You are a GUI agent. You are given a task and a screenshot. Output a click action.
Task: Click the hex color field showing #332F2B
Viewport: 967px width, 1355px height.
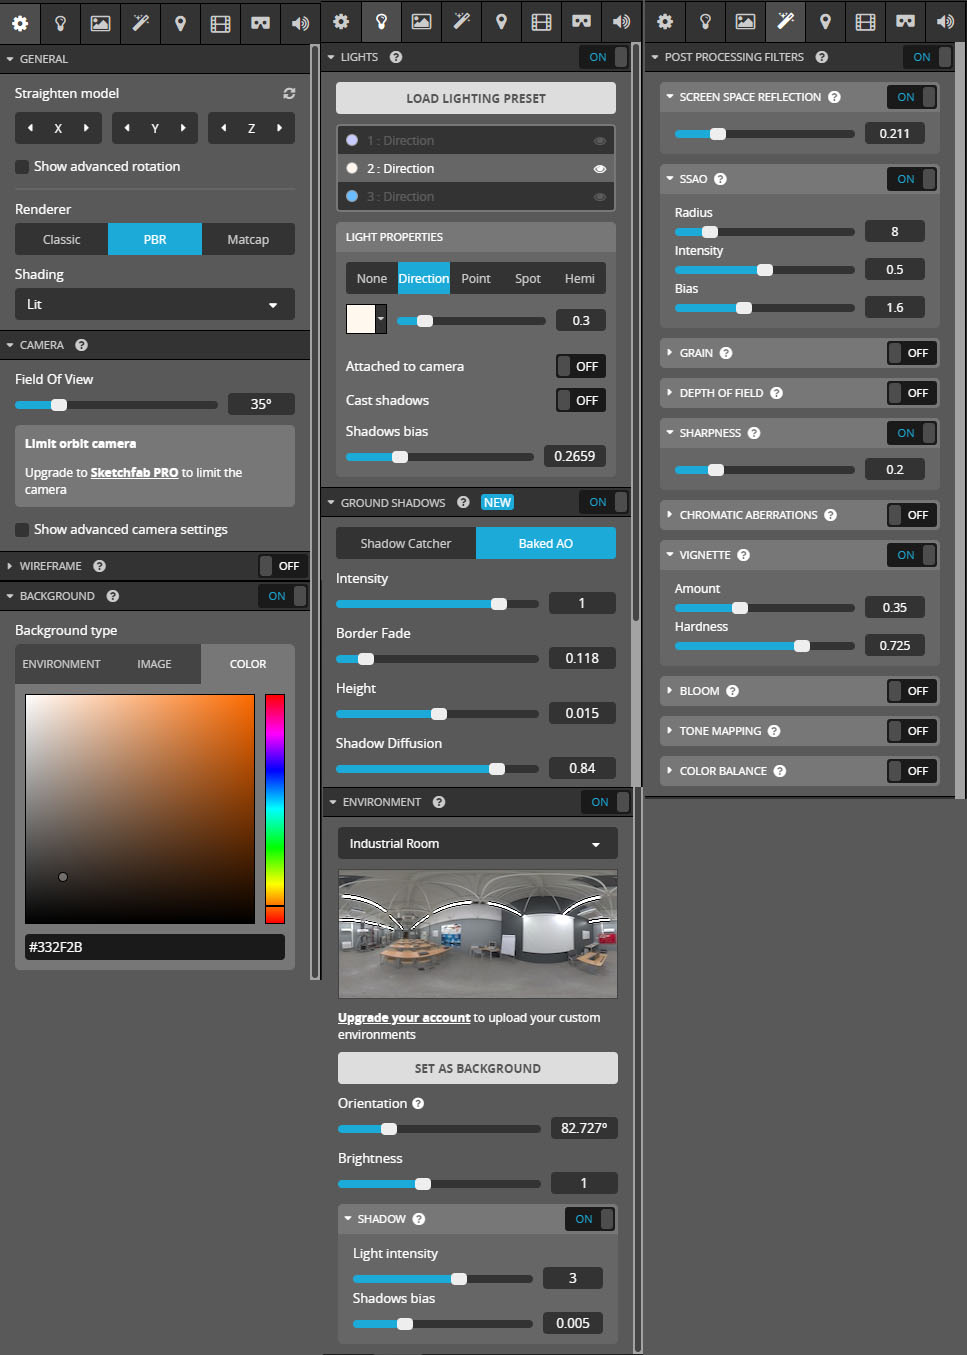coord(154,947)
